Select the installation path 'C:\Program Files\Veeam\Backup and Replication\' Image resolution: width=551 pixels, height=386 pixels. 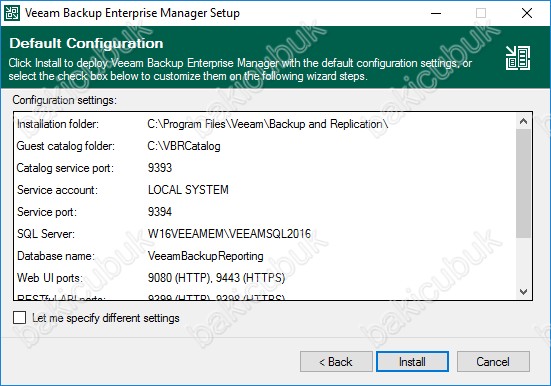(268, 124)
